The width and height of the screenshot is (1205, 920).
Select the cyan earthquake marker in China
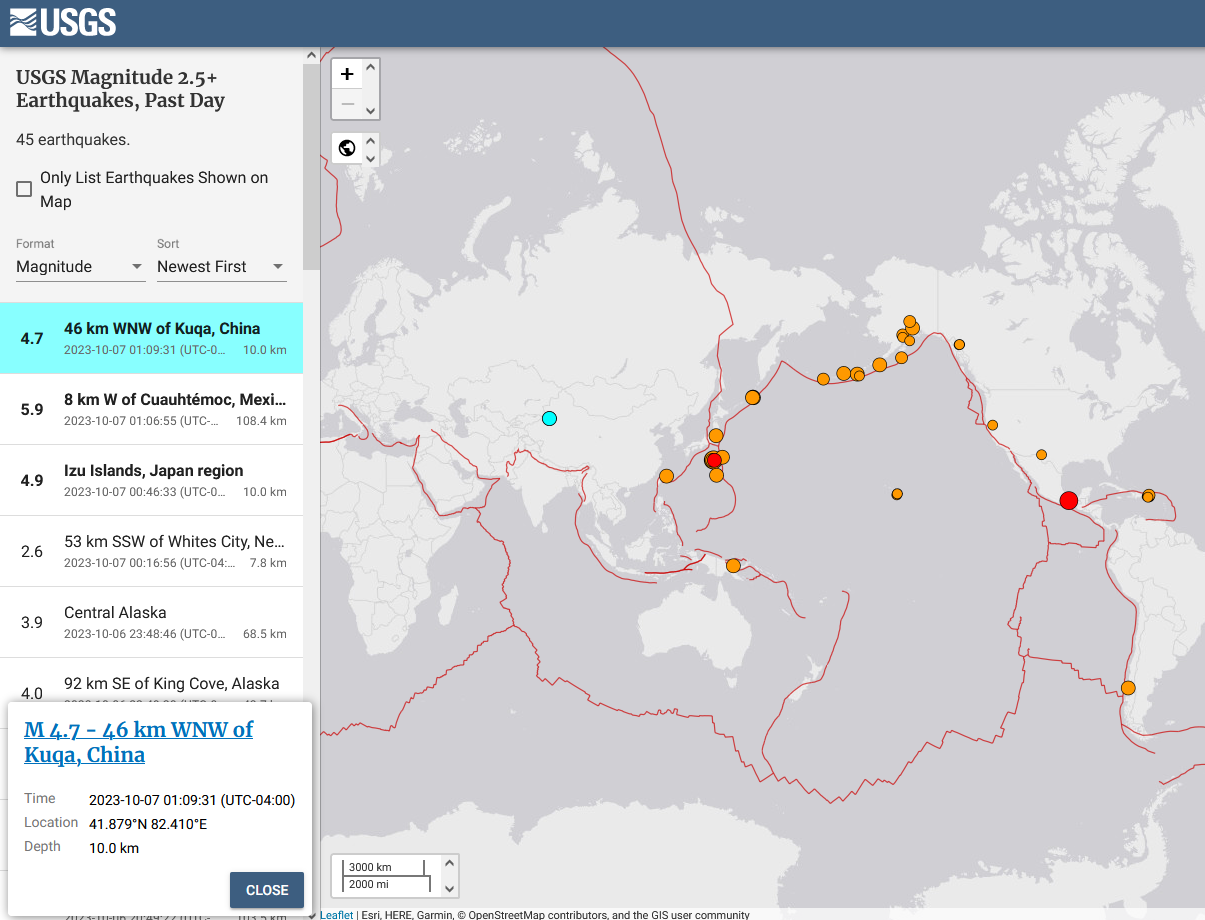pos(549,418)
